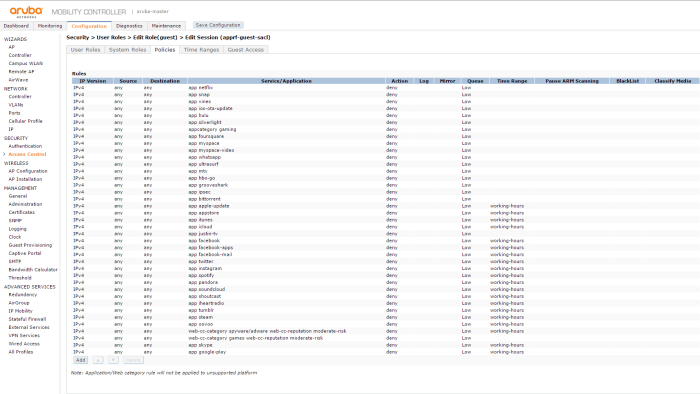Move rule up with the up arrow button
The height and width of the screenshot is (394, 700).
tap(98, 360)
